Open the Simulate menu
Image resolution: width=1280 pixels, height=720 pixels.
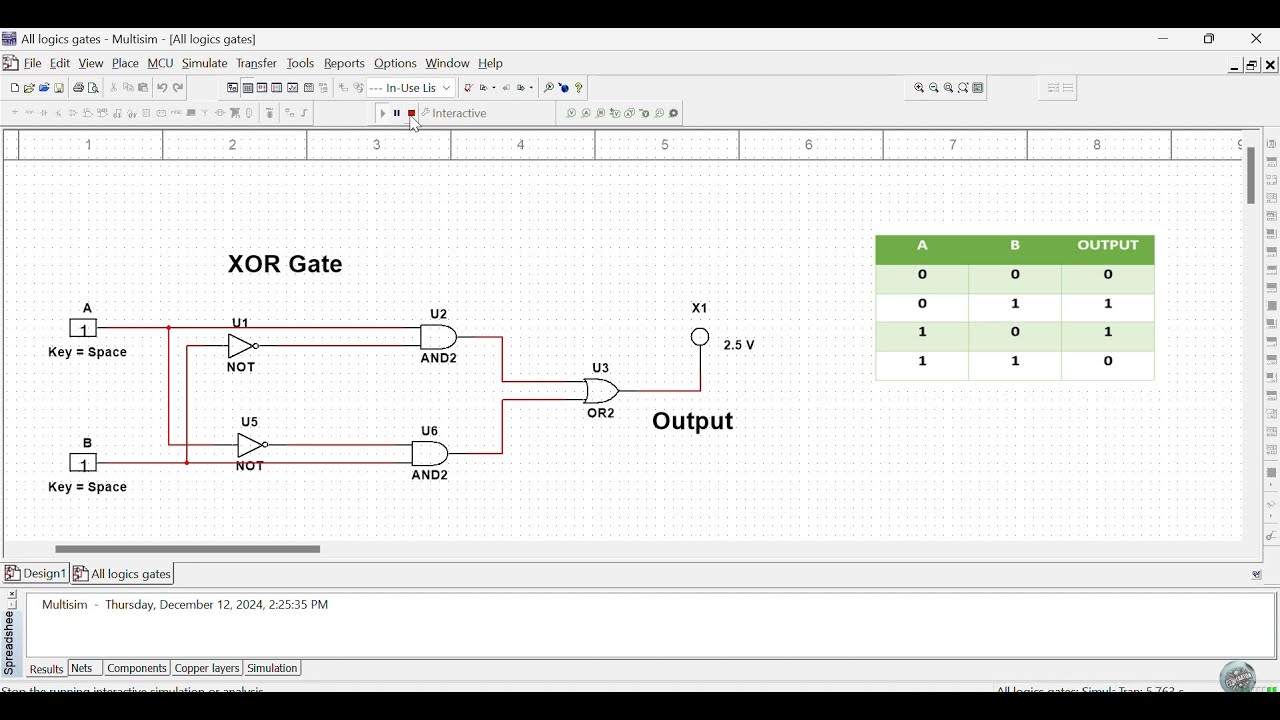pos(205,63)
